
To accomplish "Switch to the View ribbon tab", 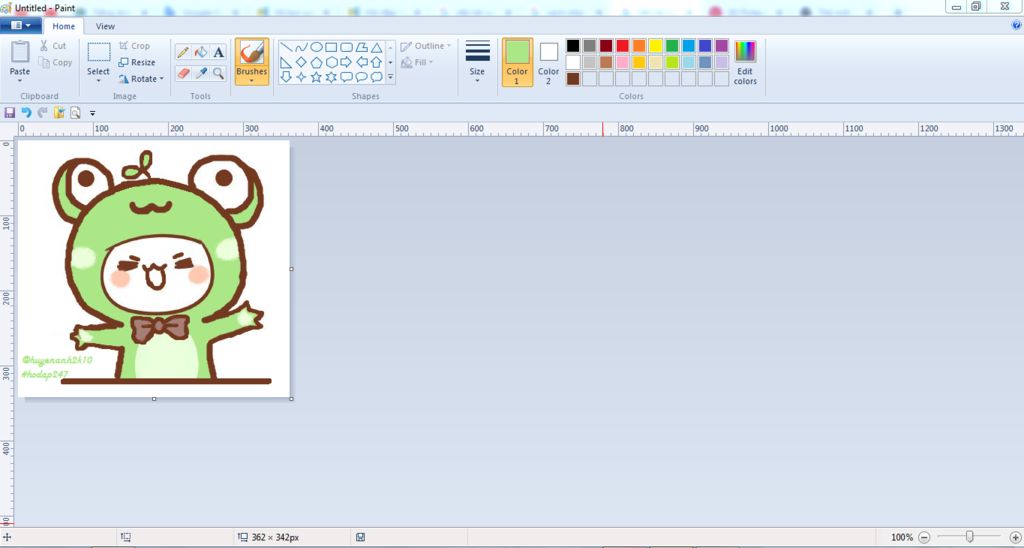I will (105, 26).
